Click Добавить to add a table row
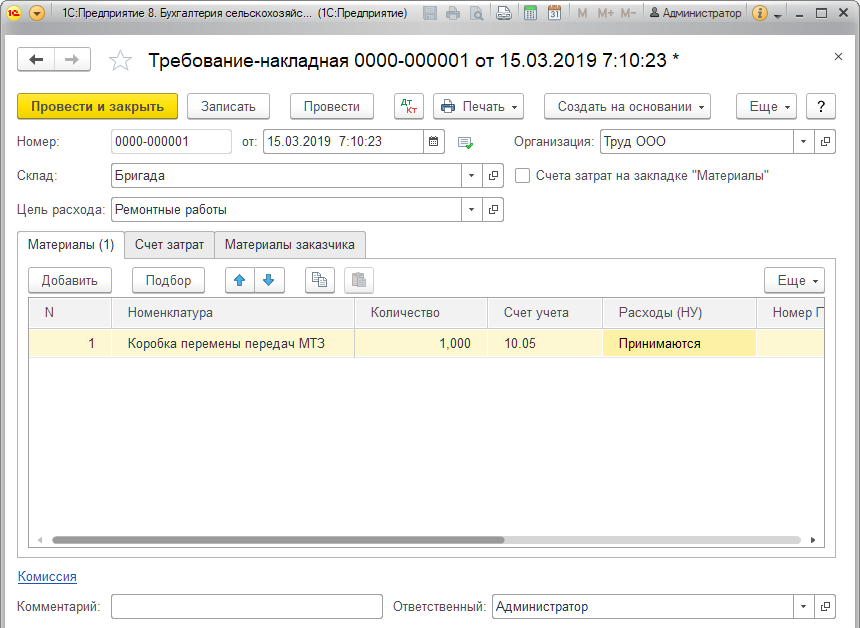This screenshot has width=860, height=628. 70,280
